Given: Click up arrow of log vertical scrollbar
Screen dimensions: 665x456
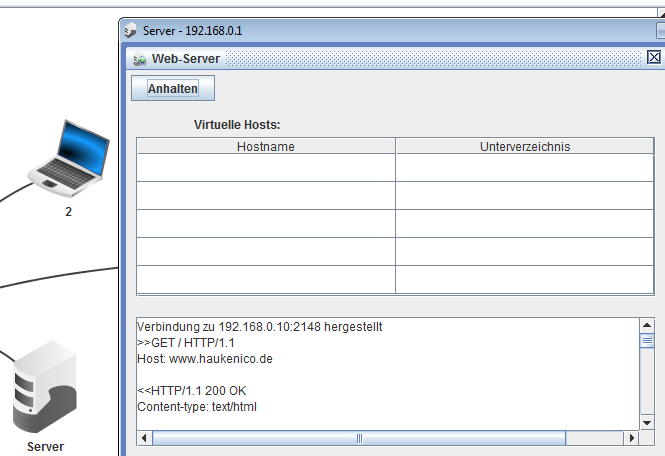Looking at the screenshot, I should point(647,325).
